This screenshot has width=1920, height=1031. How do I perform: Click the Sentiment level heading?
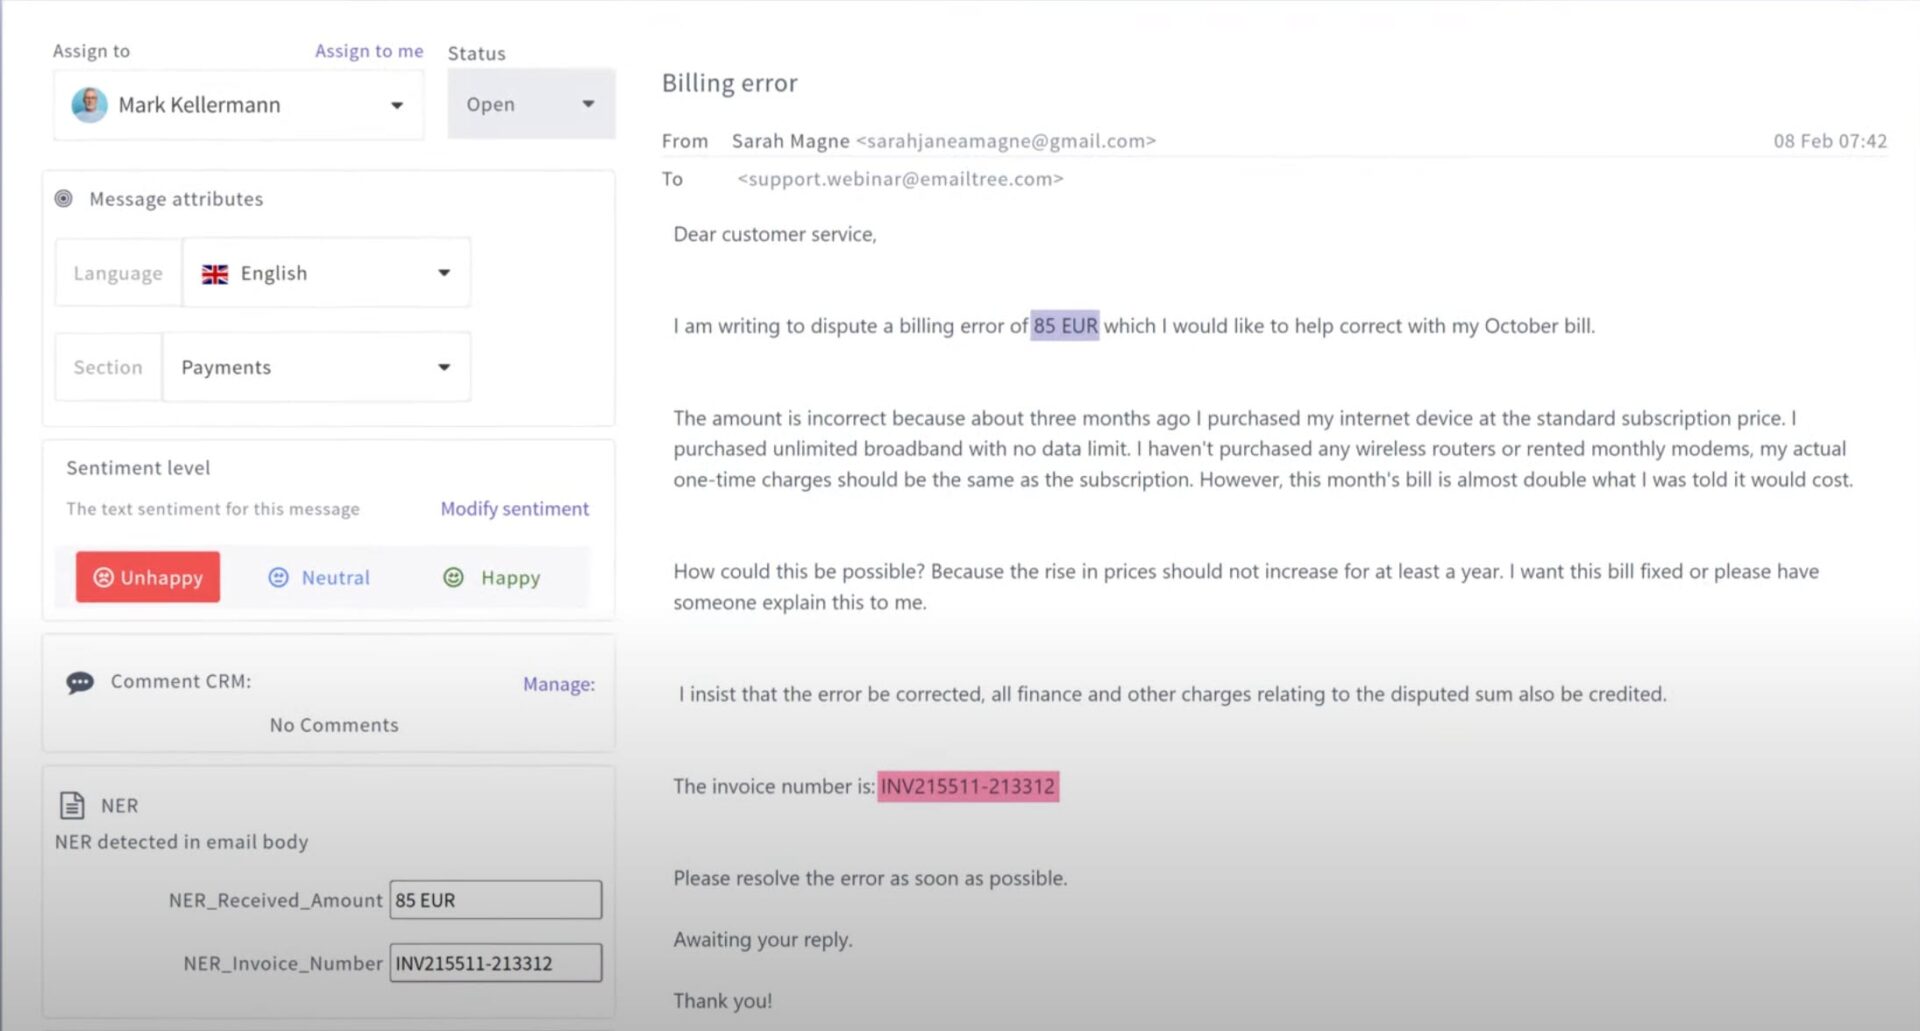coord(138,468)
